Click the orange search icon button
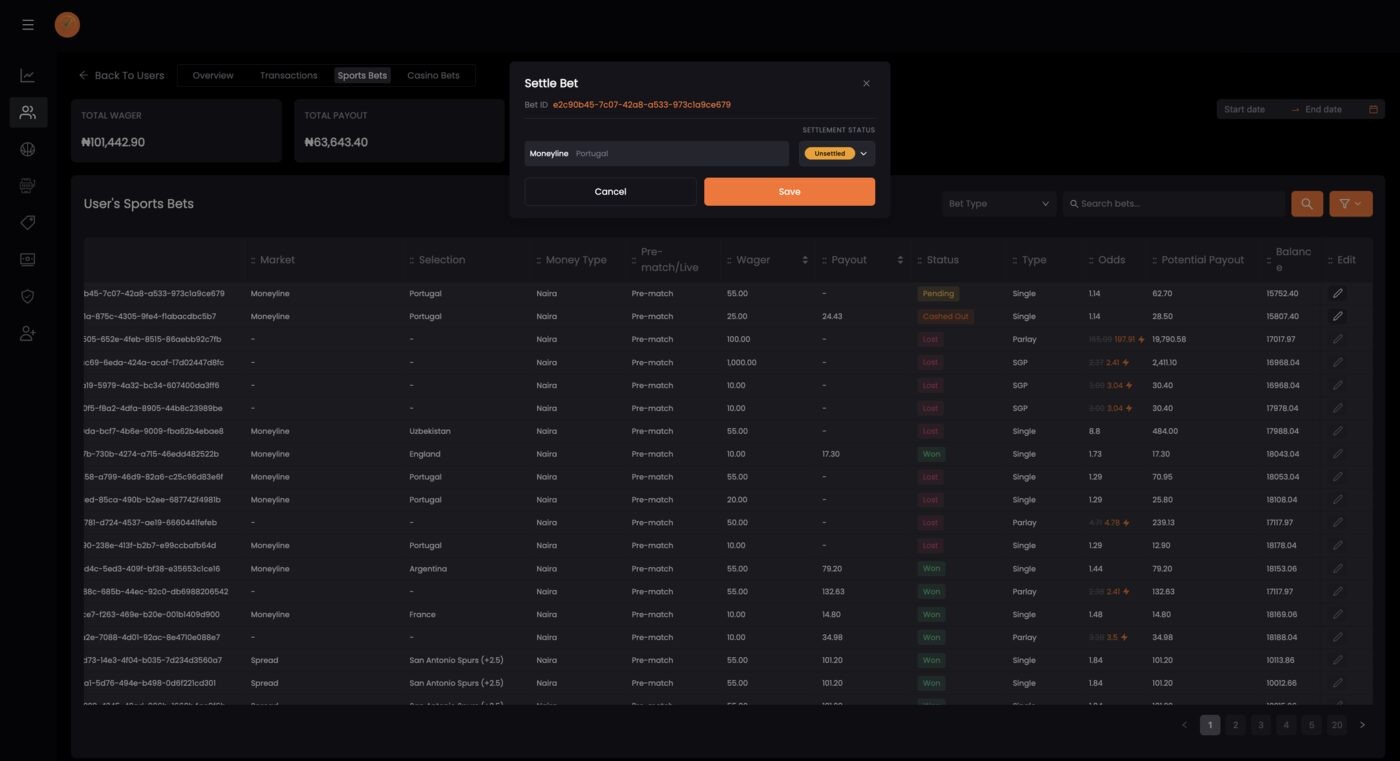Image resolution: width=1400 pixels, height=761 pixels. 1307,204
